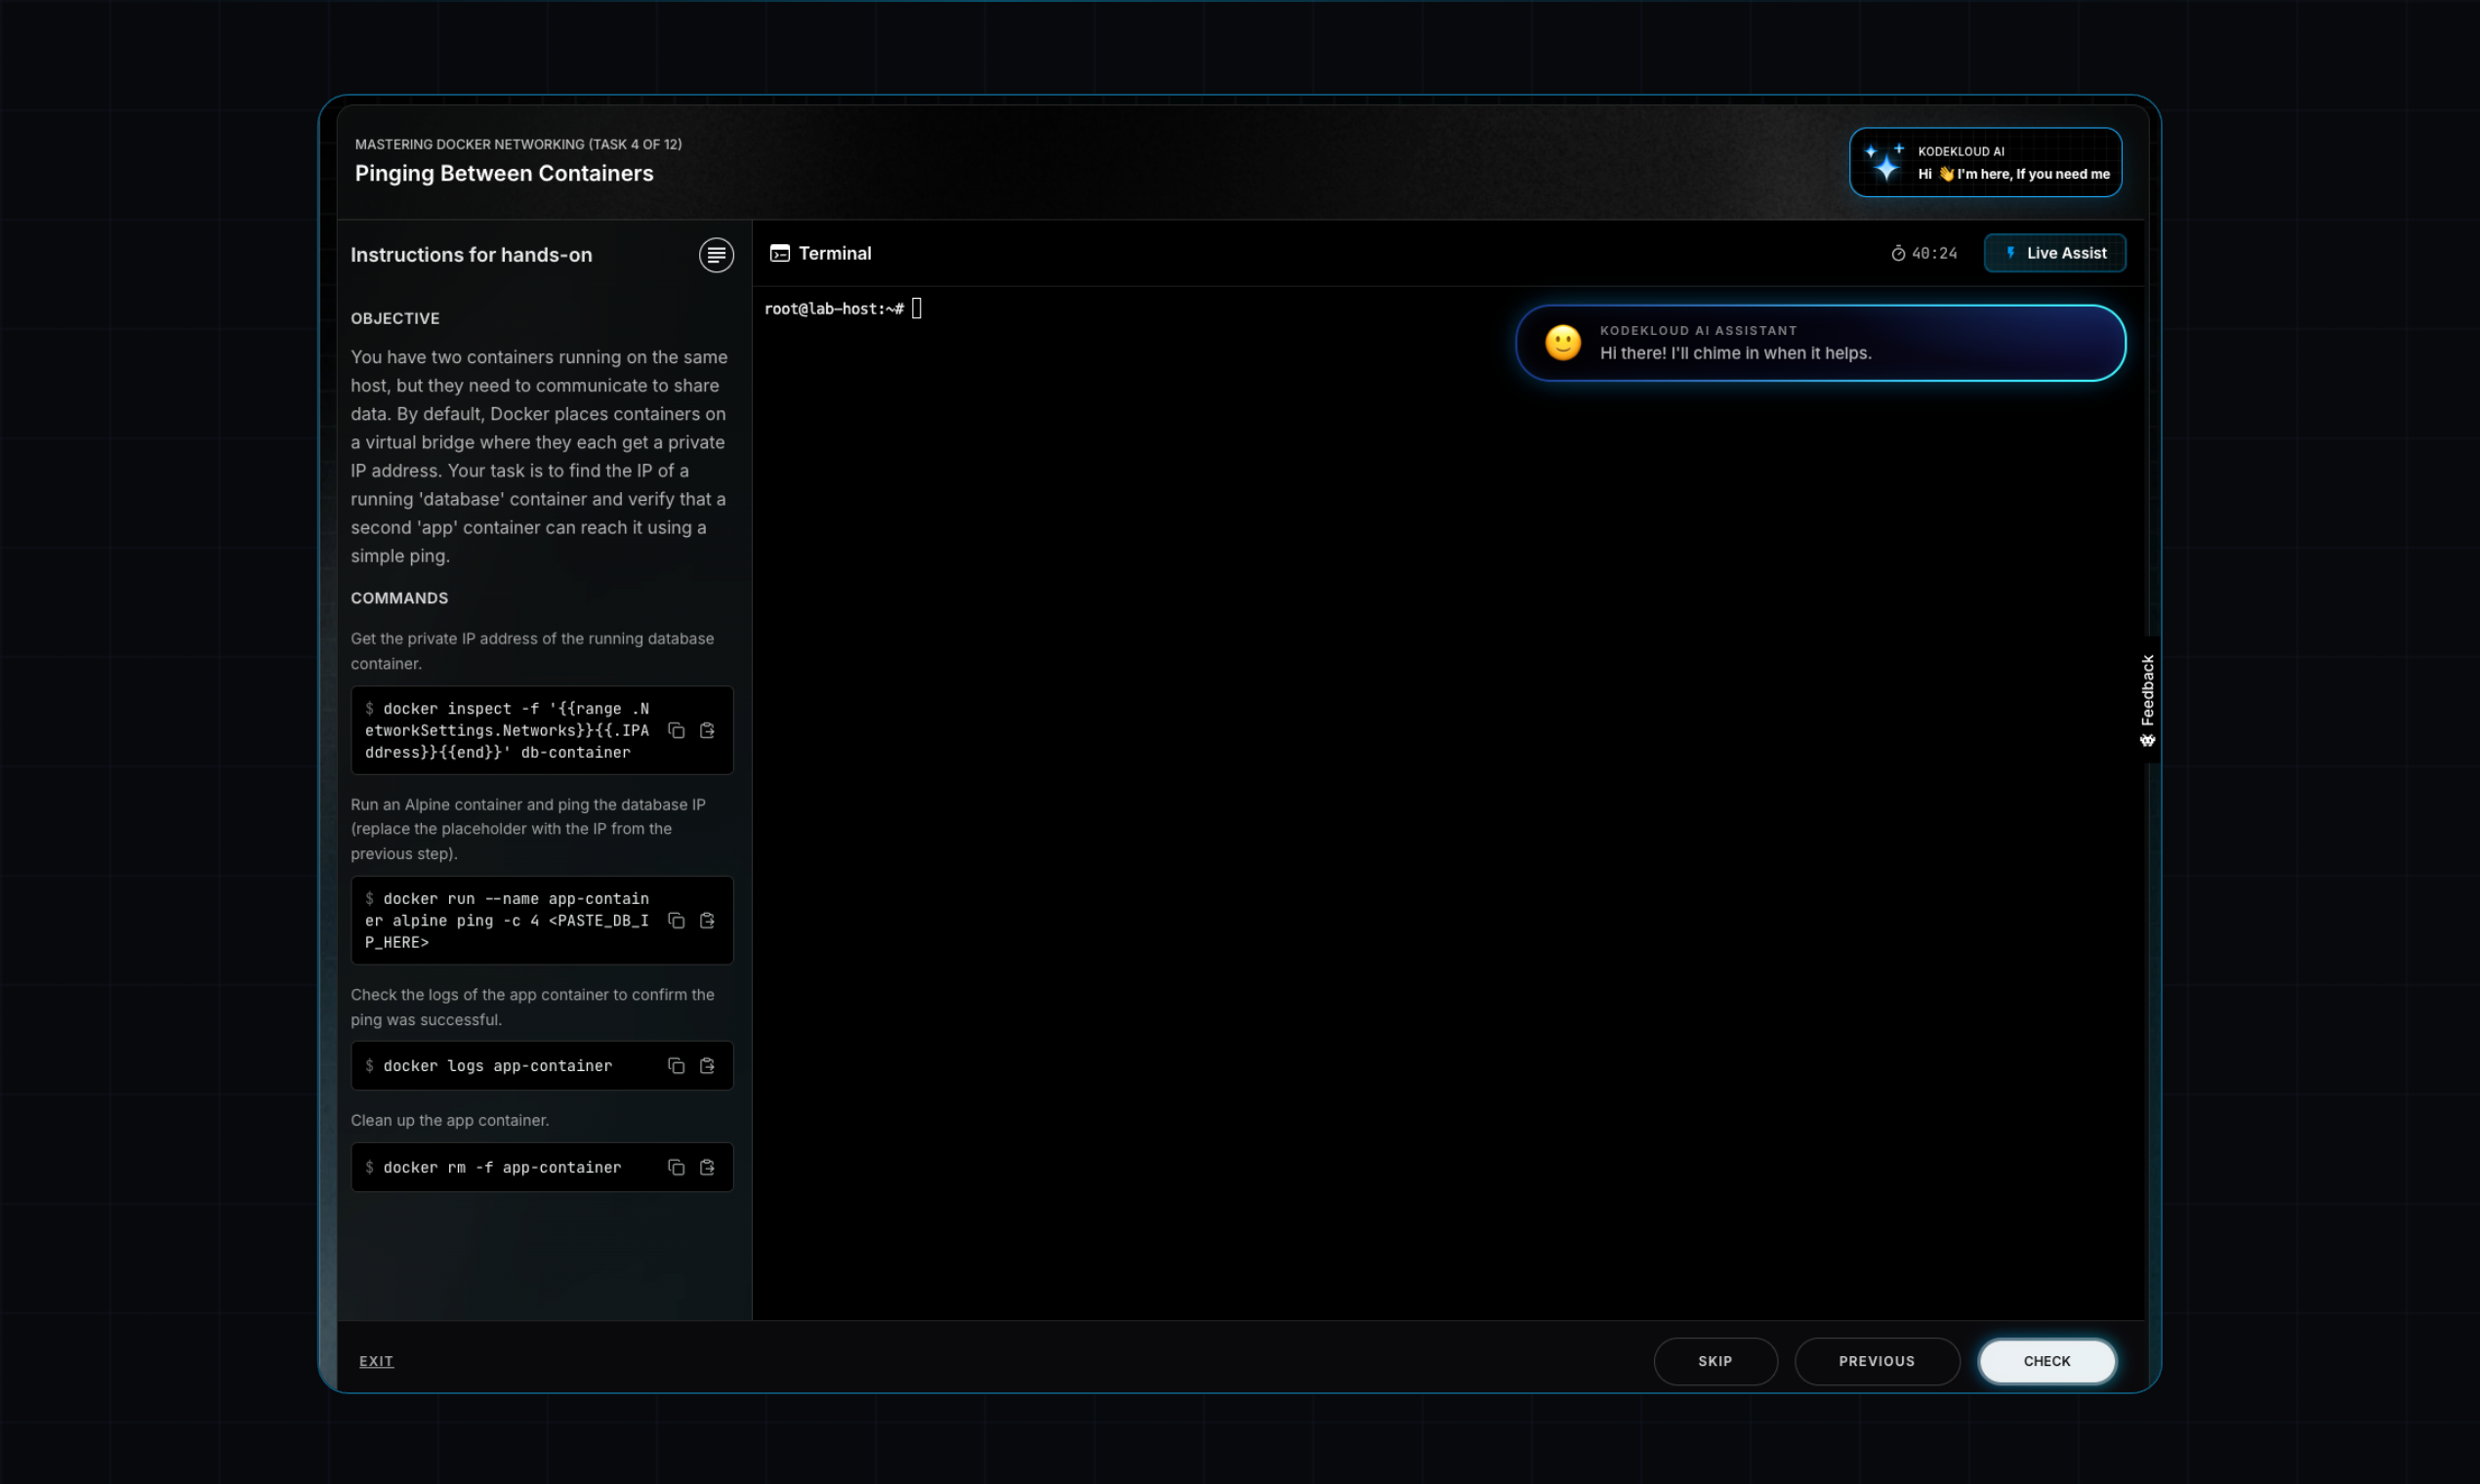Click the COMMANDS section label
This screenshot has height=1484, width=2480.
coord(399,598)
